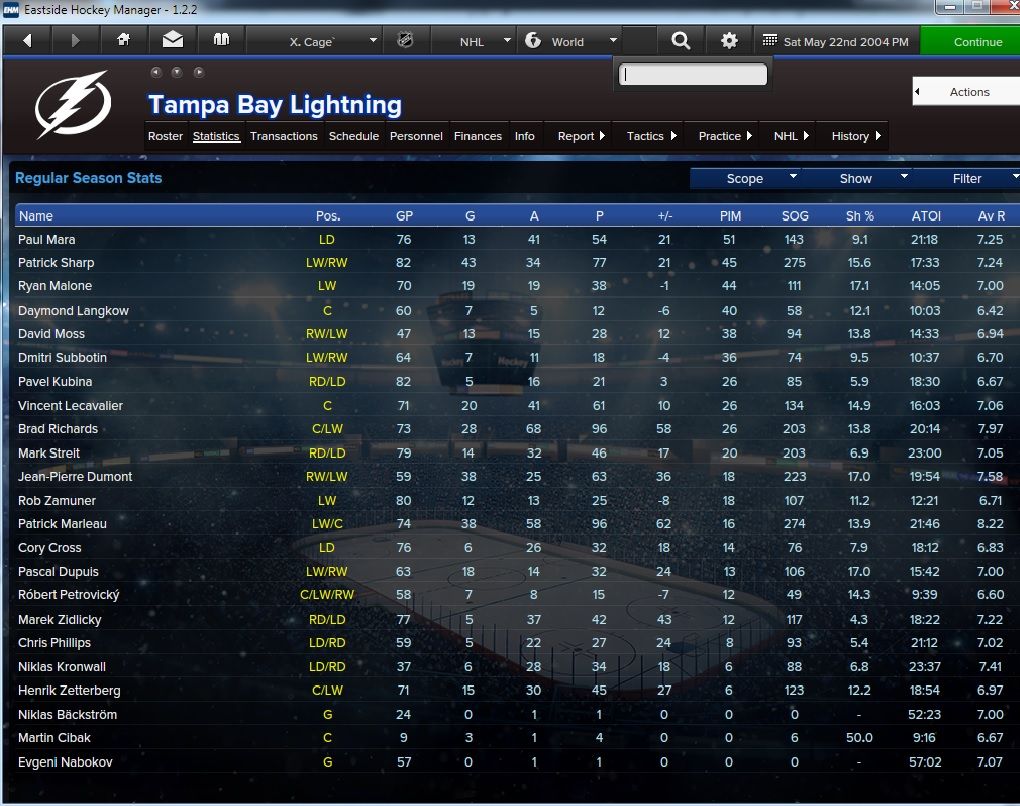Screen dimensions: 1020x806
Task: Sort by the ATOI column header
Action: click(926, 216)
